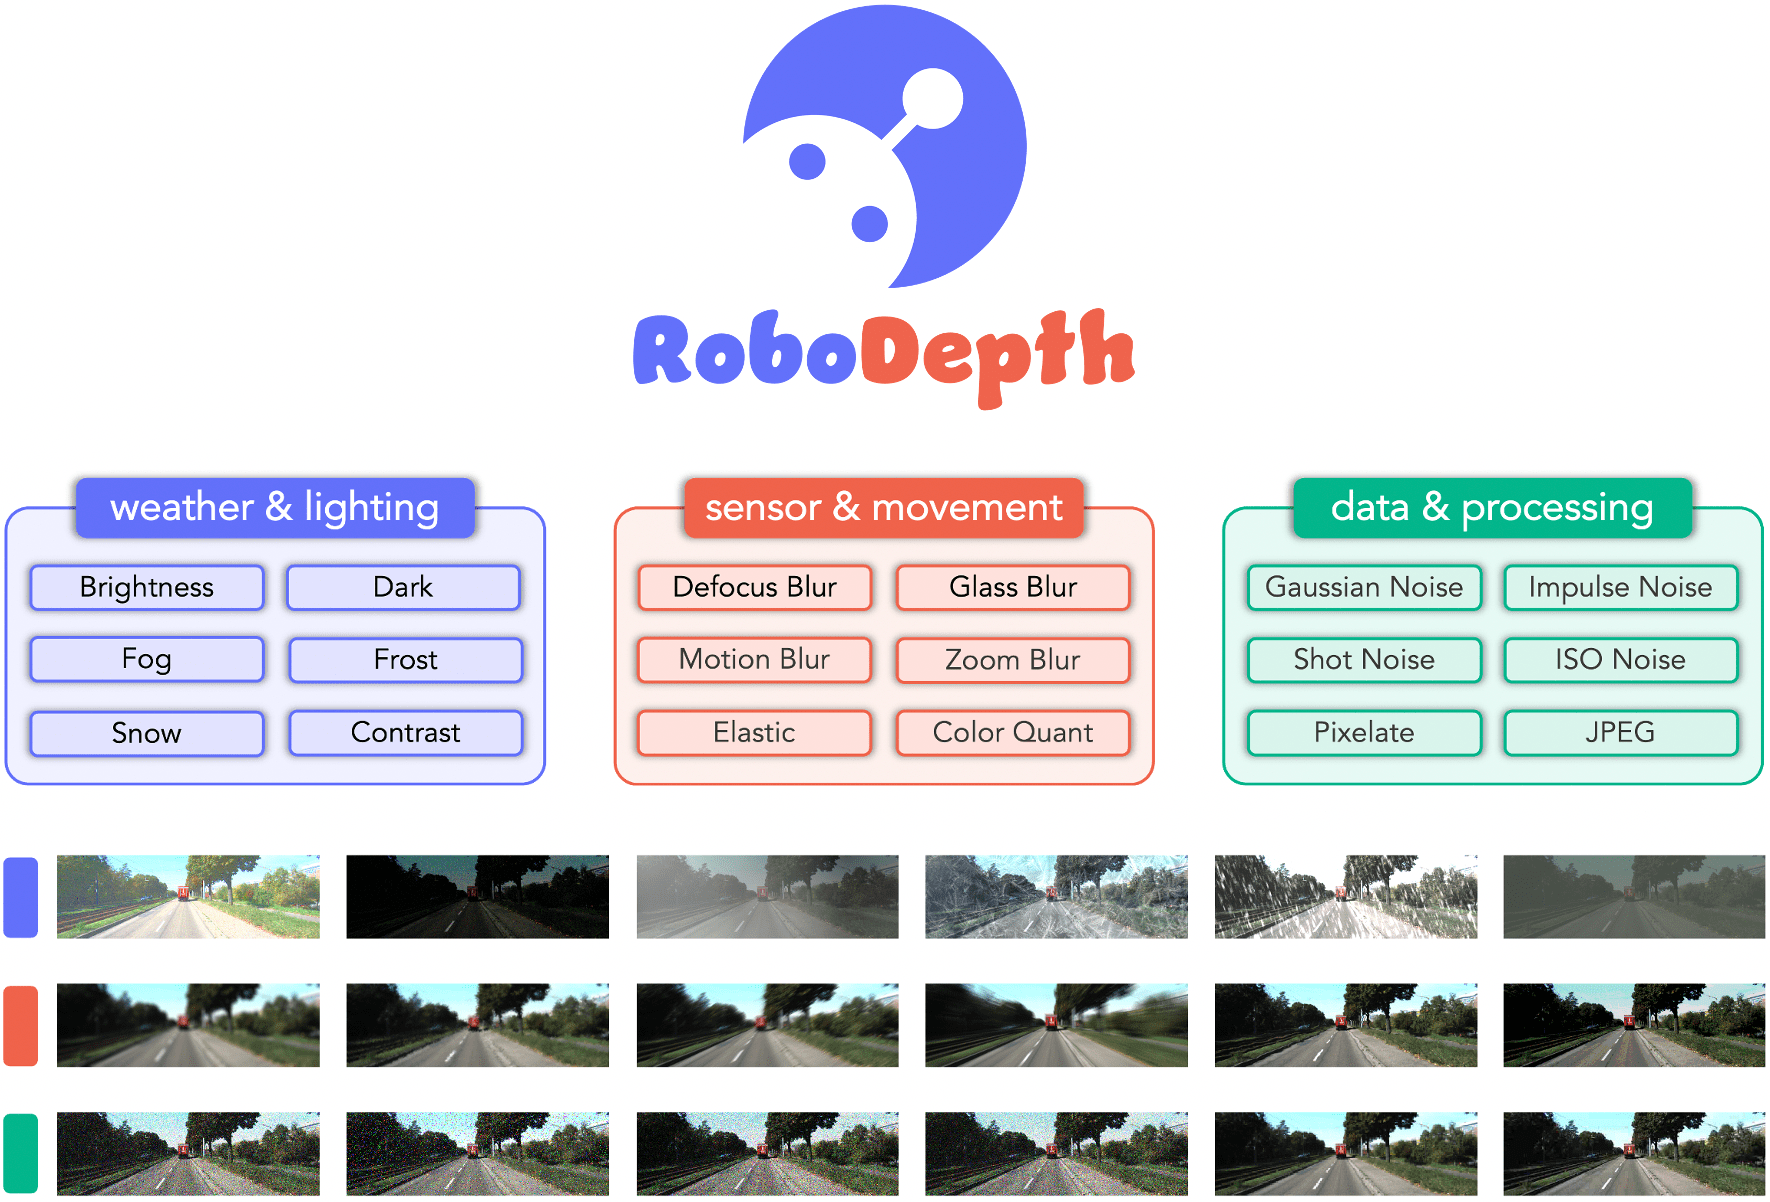Open the weather & lighting category header
The image size is (1770, 1202).
click(275, 508)
